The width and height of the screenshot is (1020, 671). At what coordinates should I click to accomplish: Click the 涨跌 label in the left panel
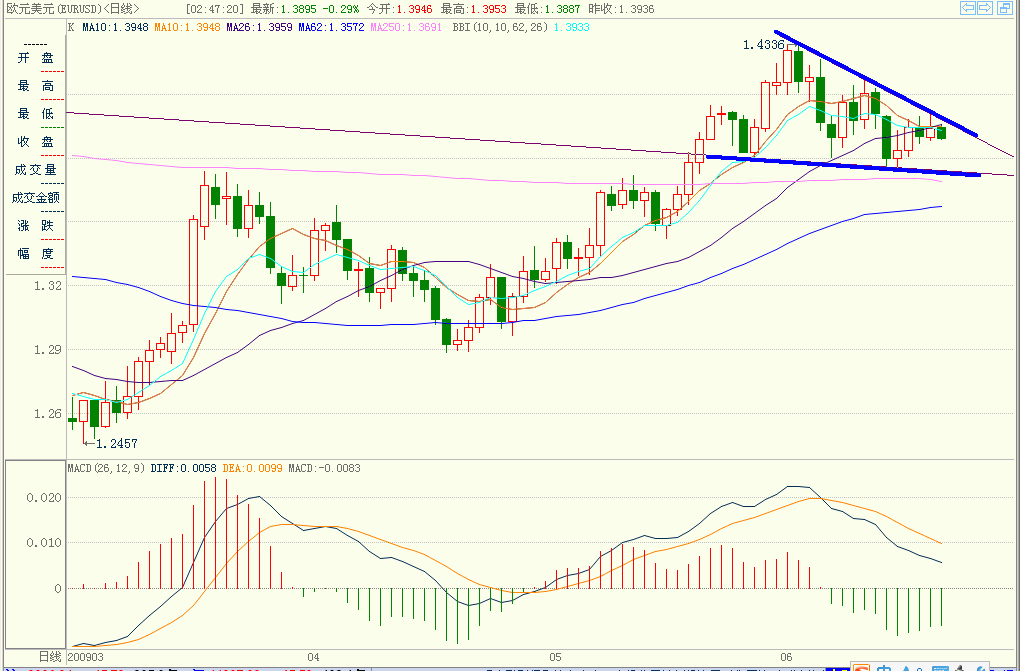click(35, 226)
